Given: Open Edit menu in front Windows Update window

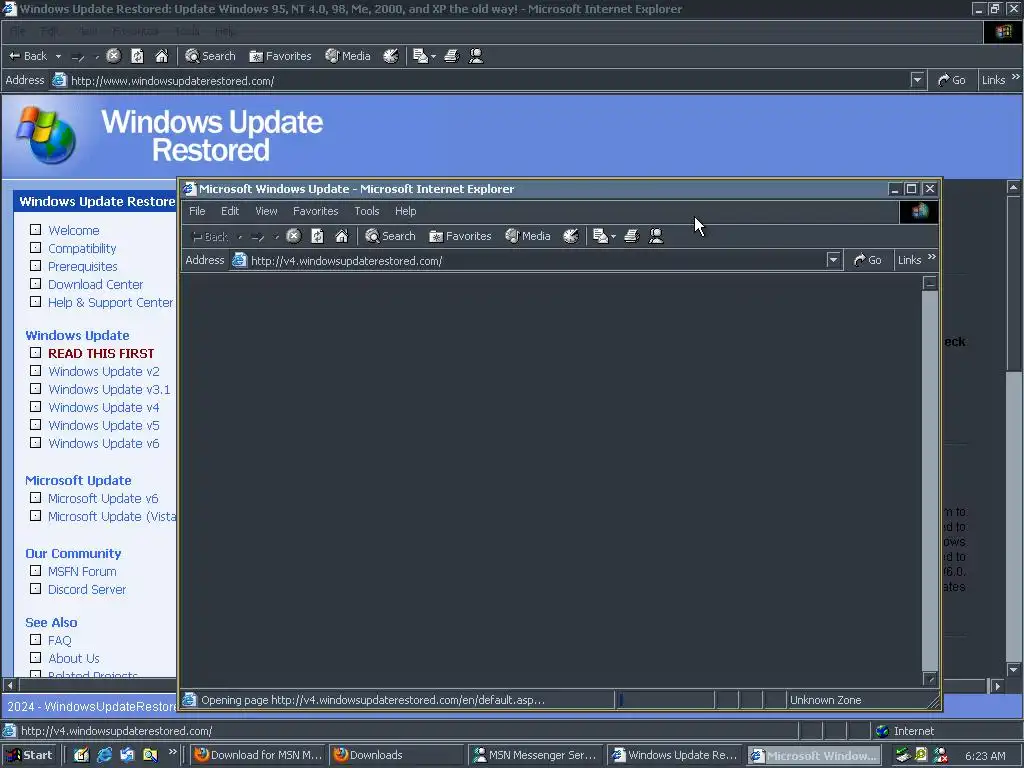Looking at the screenshot, I should click(x=230, y=211).
